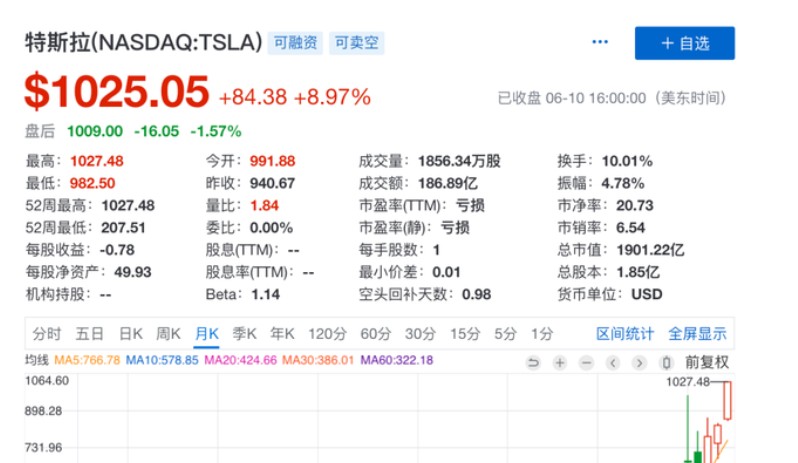The image size is (798, 463).
Task: Click the MA60:322.18 indicator label
Action: (397, 360)
